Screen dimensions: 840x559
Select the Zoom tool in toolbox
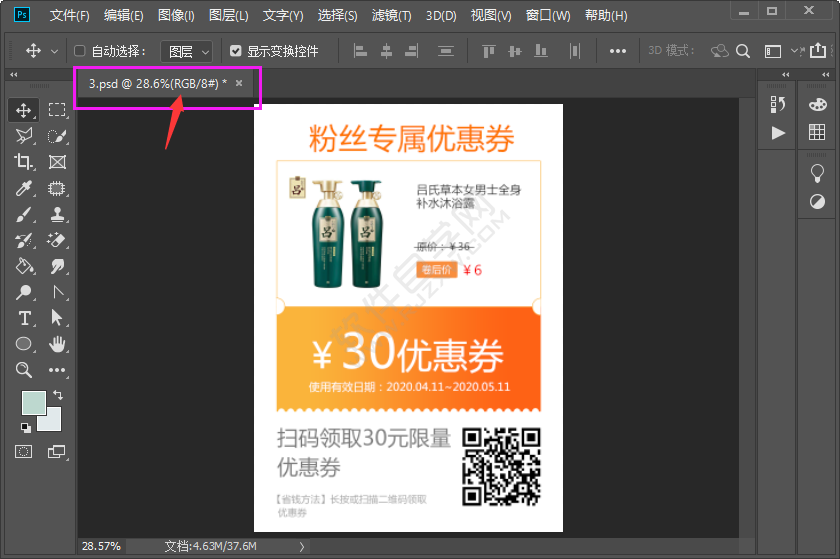click(24, 370)
